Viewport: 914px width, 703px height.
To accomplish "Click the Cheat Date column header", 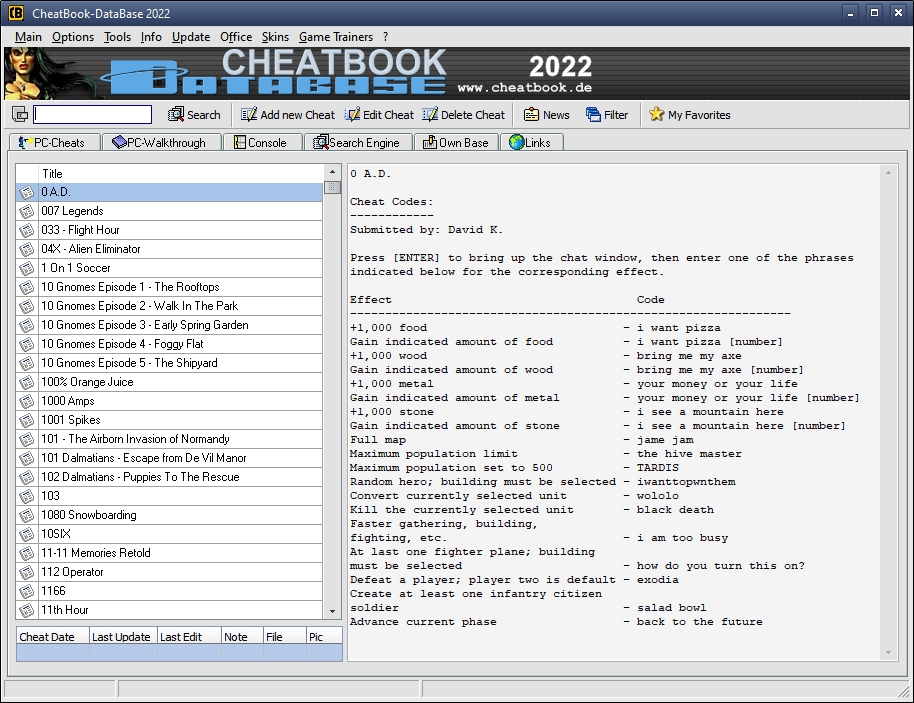I will [52, 637].
